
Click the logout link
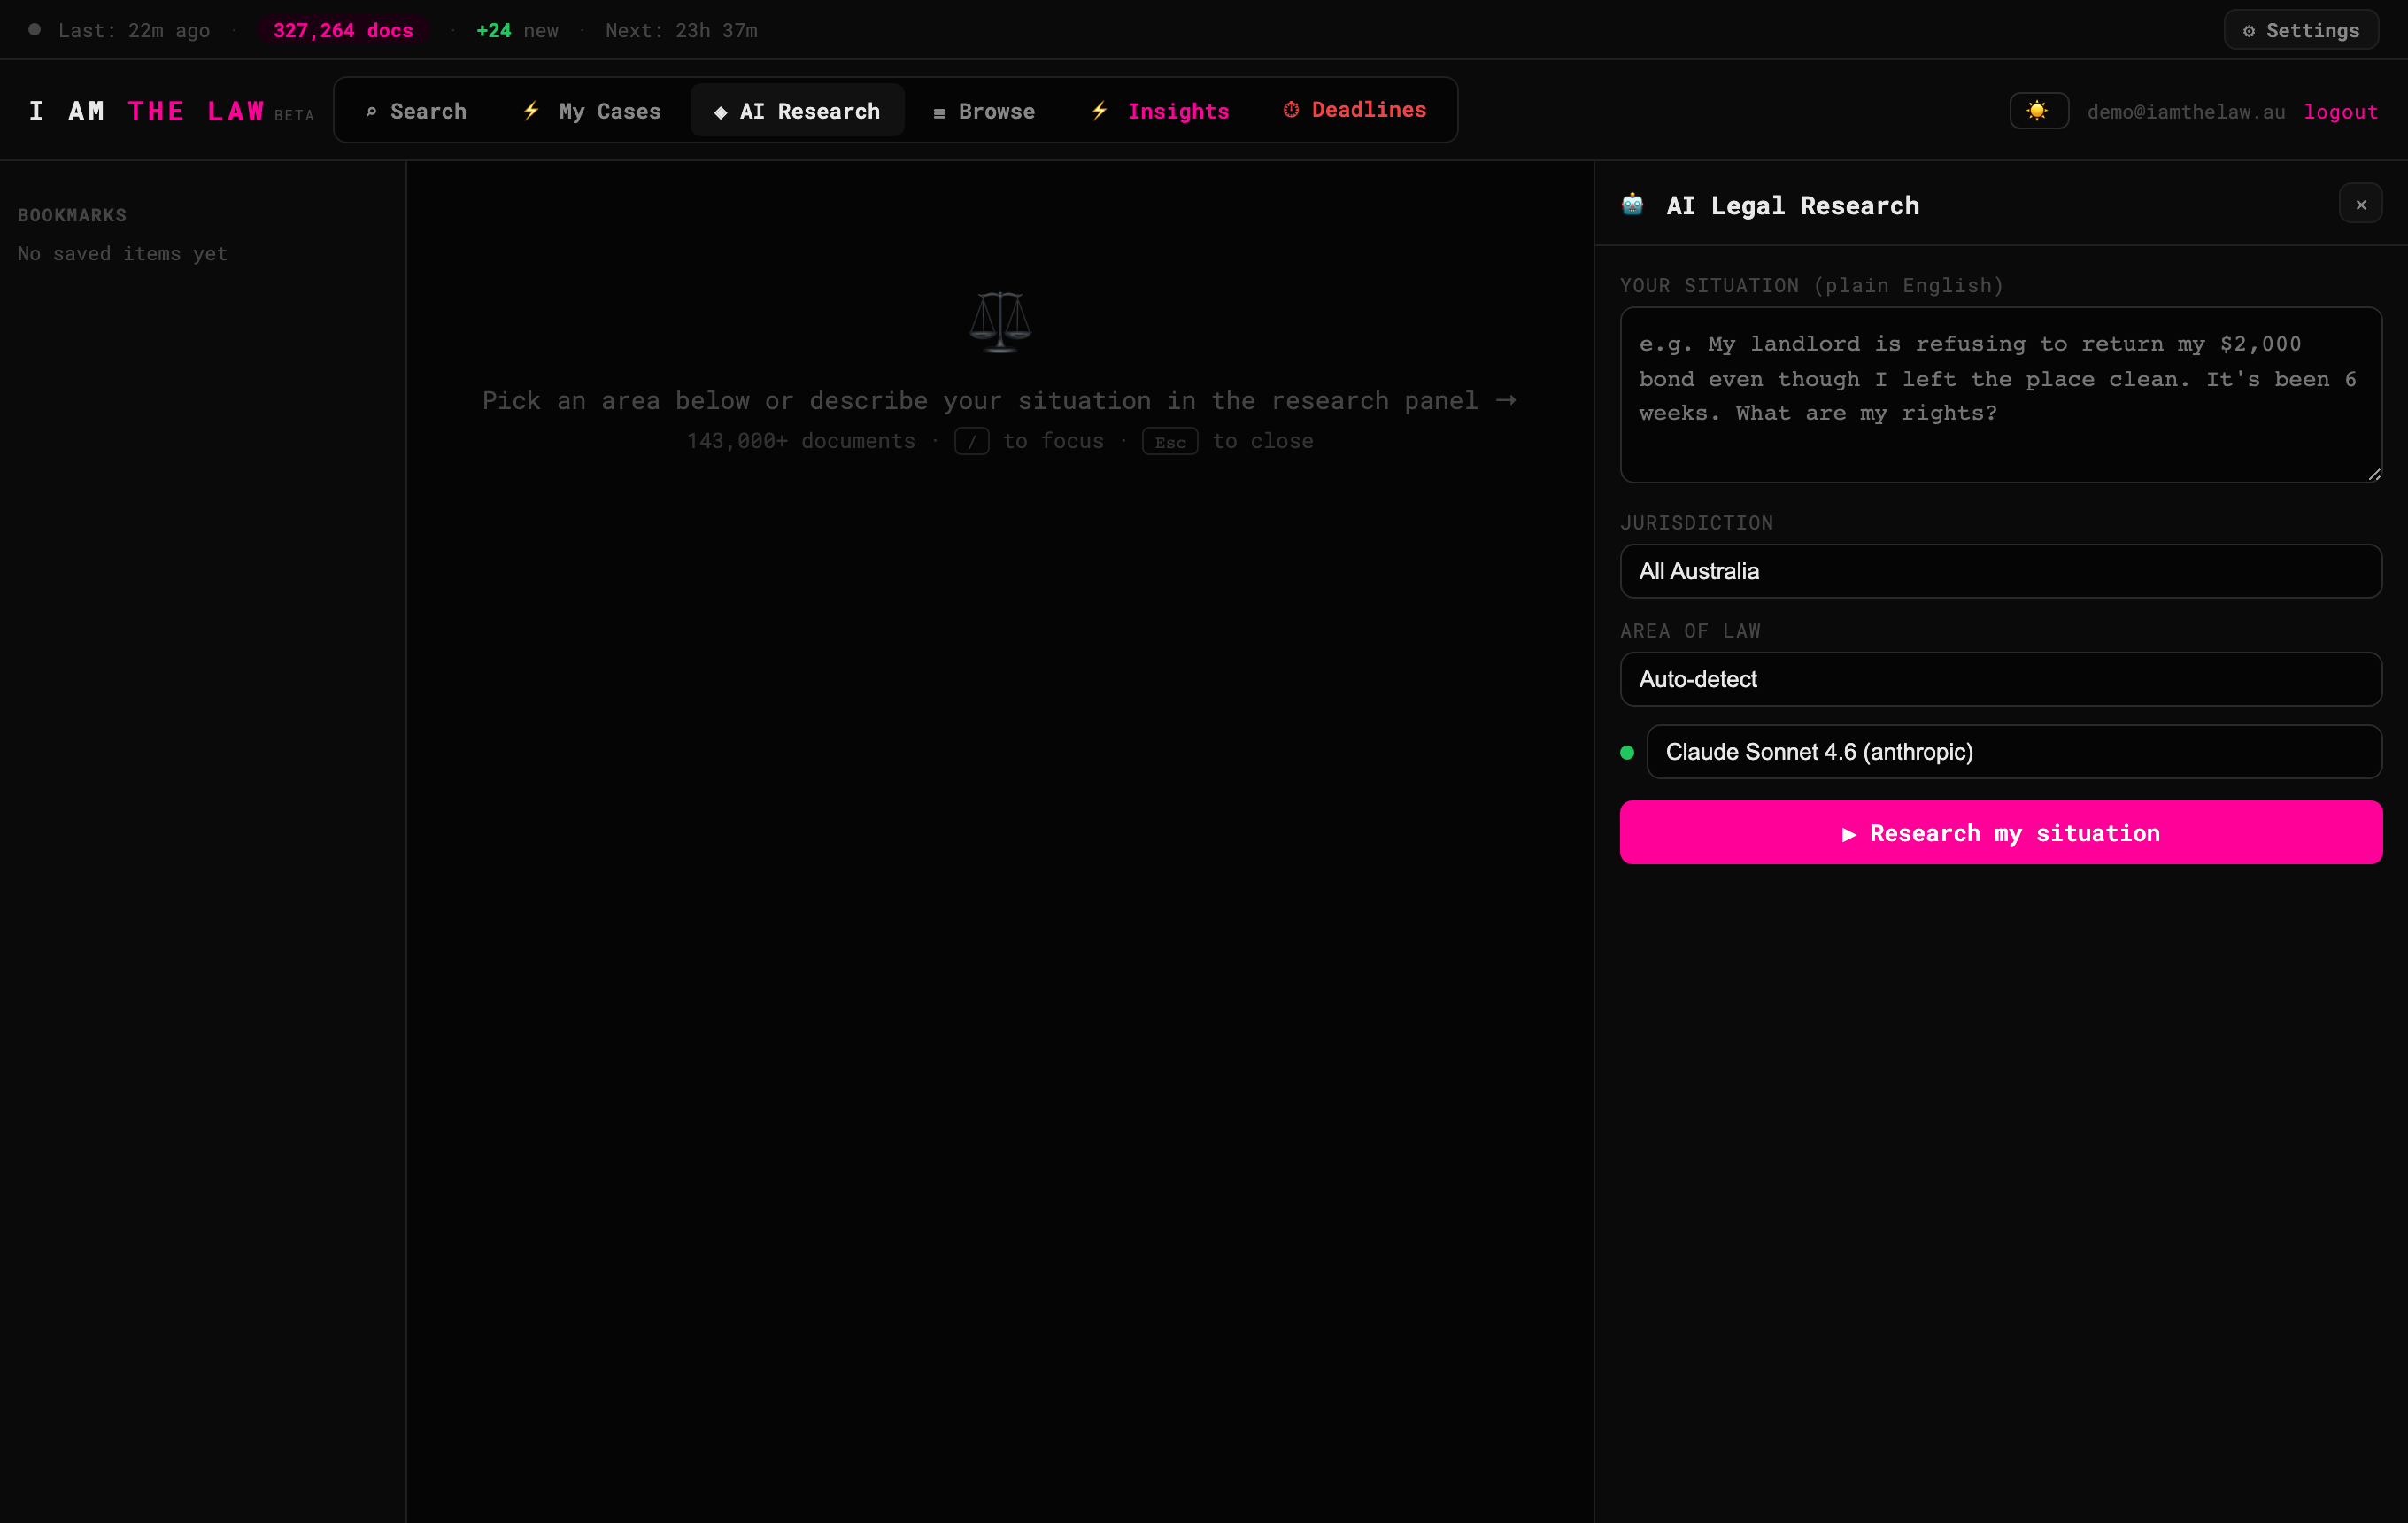[x=2341, y=112]
